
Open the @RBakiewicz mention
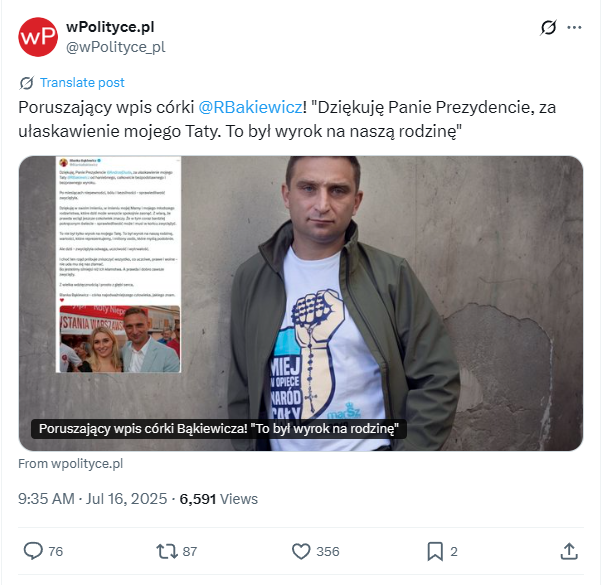[250, 107]
